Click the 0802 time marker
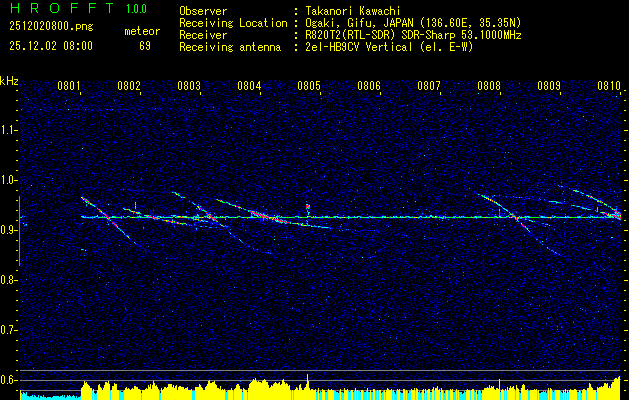 129,86
